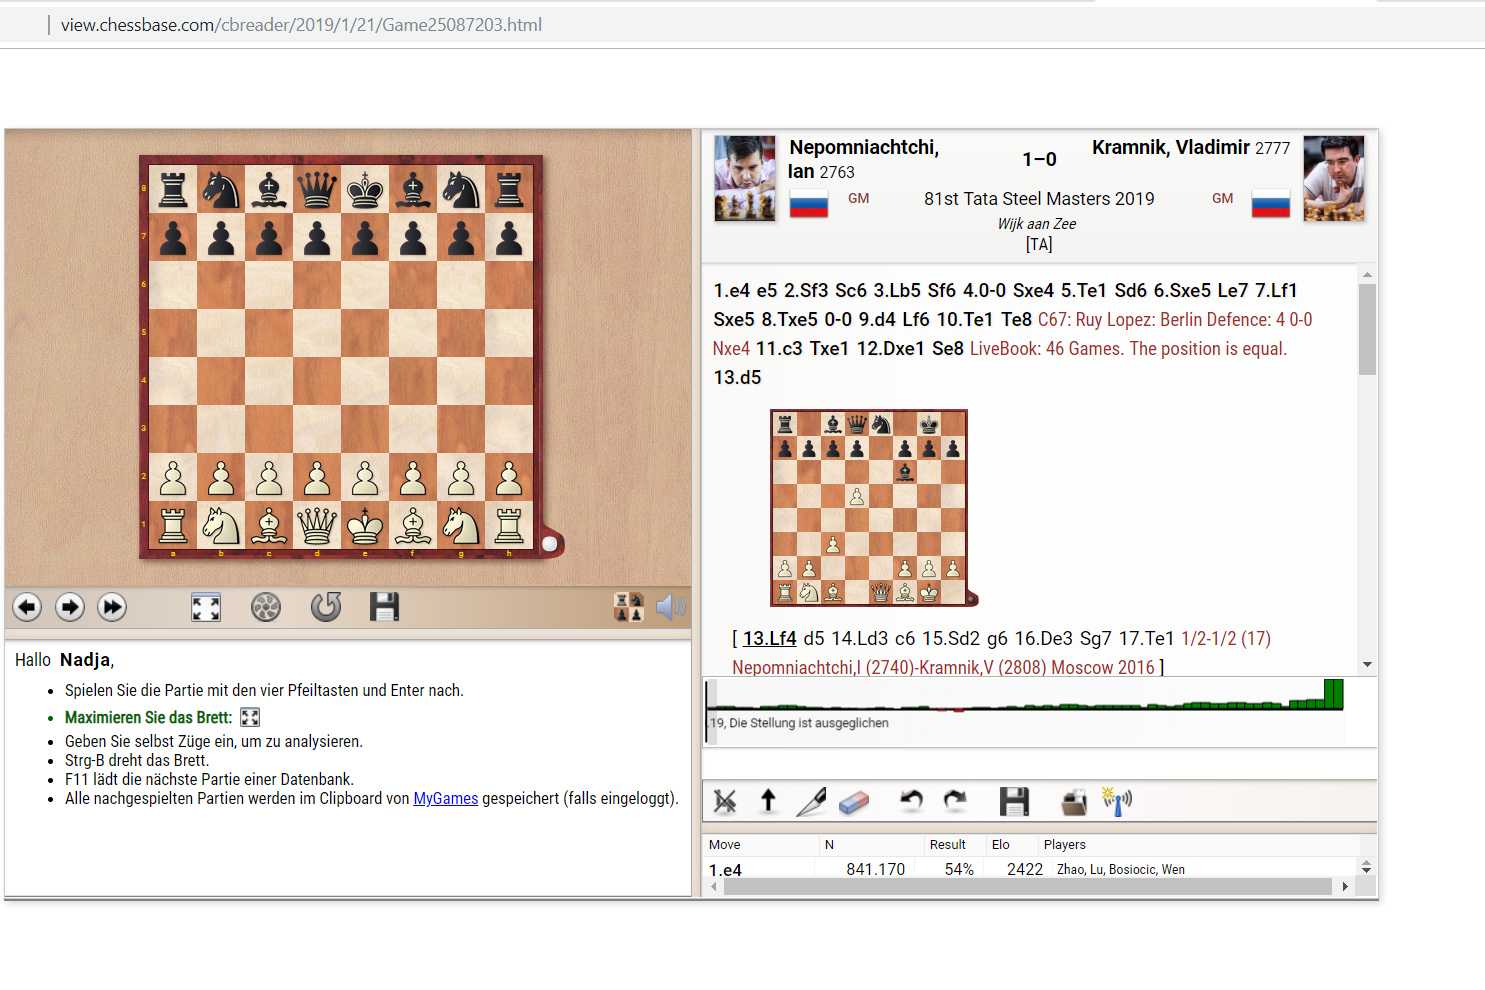The width and height of the screenshot is (1485, 990).
Task: Open game with the folder icon
Action: pyautogui.click(x=1074, y=801)
